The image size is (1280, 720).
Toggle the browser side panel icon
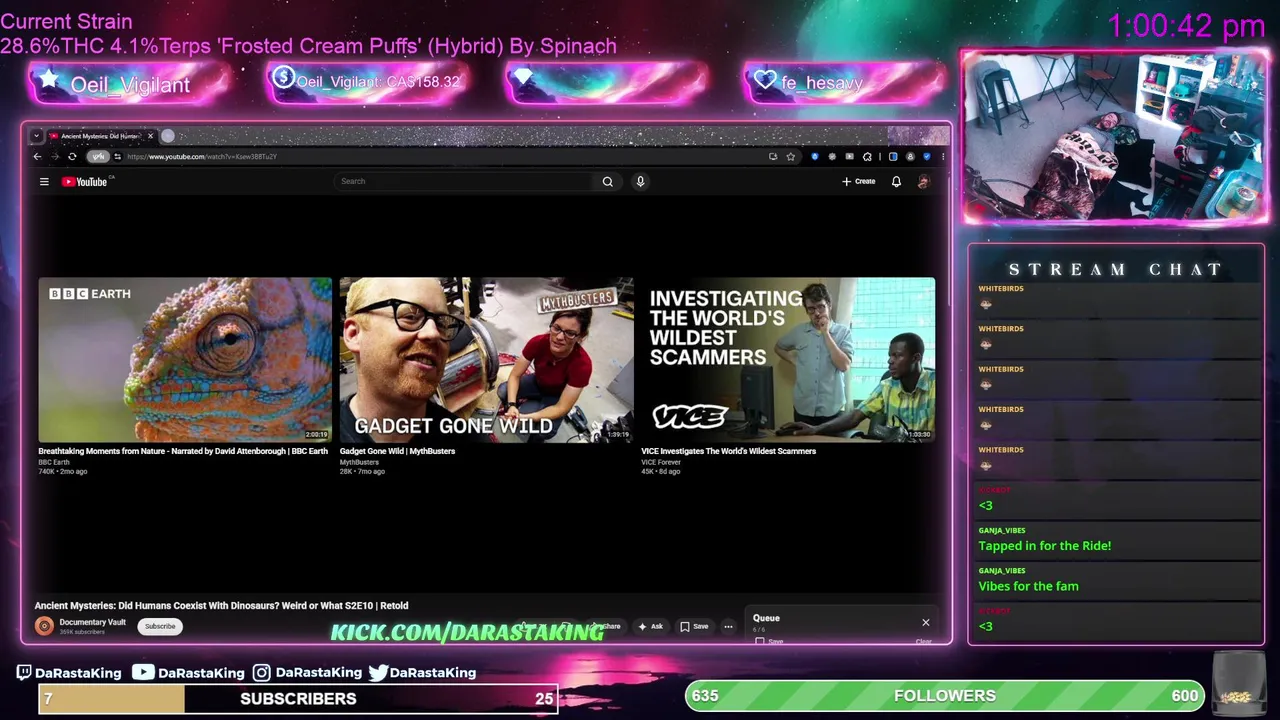click(893, 156)
